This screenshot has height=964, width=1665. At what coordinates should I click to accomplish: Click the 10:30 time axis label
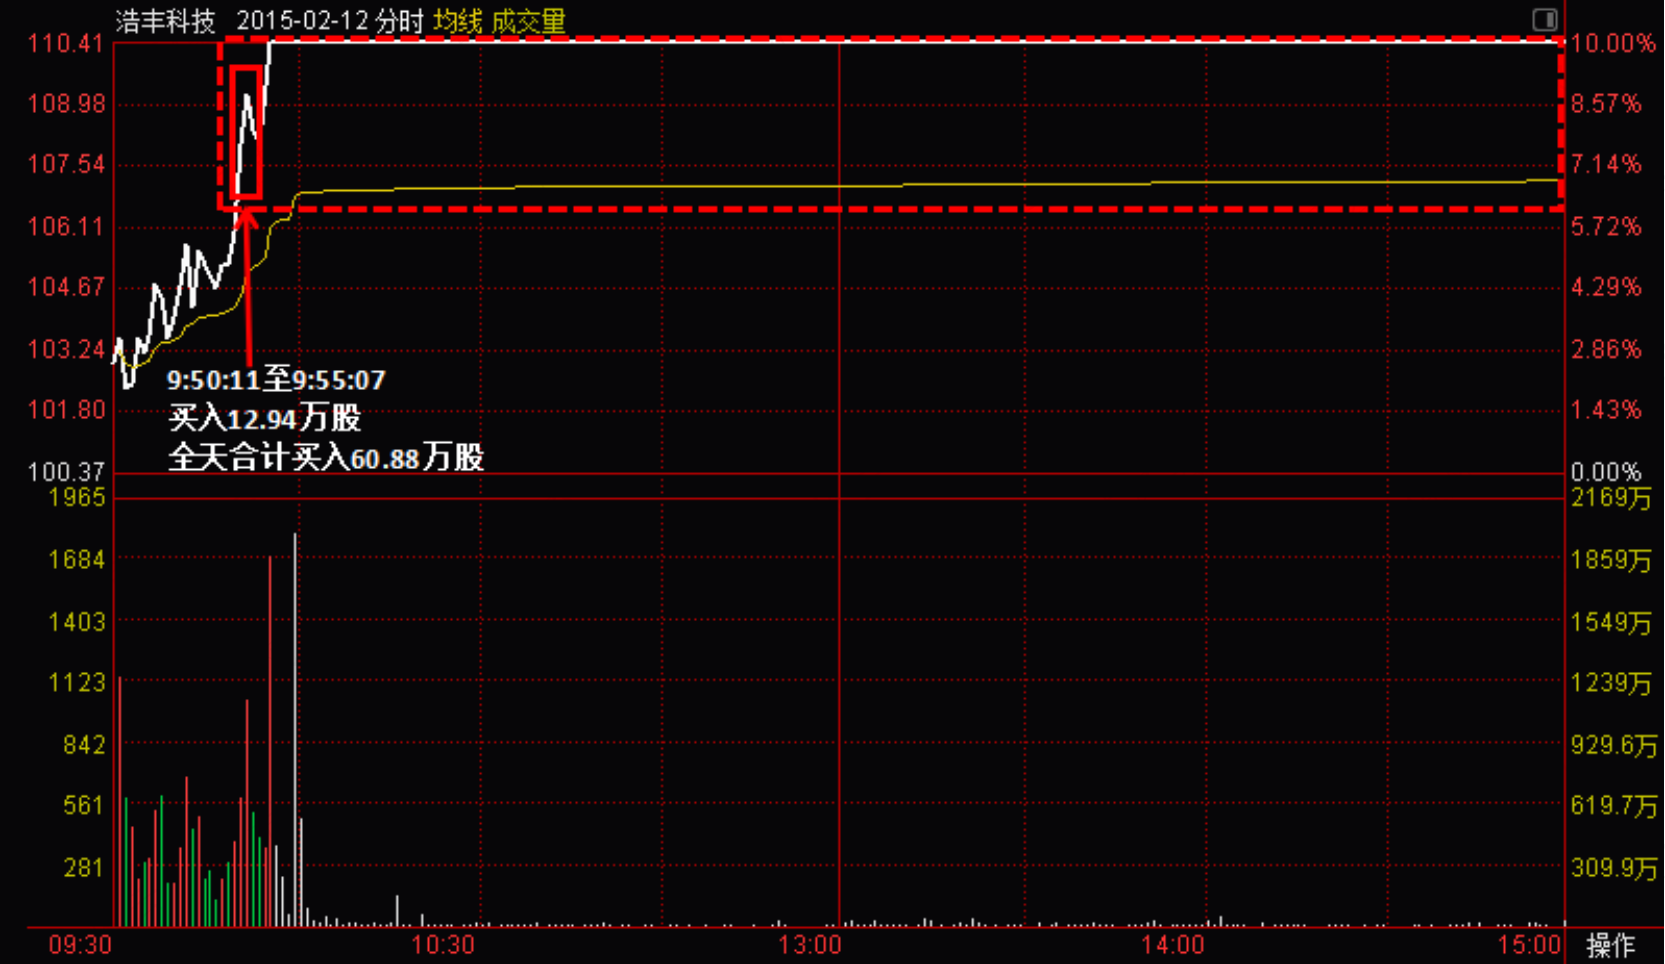(443, 945)
